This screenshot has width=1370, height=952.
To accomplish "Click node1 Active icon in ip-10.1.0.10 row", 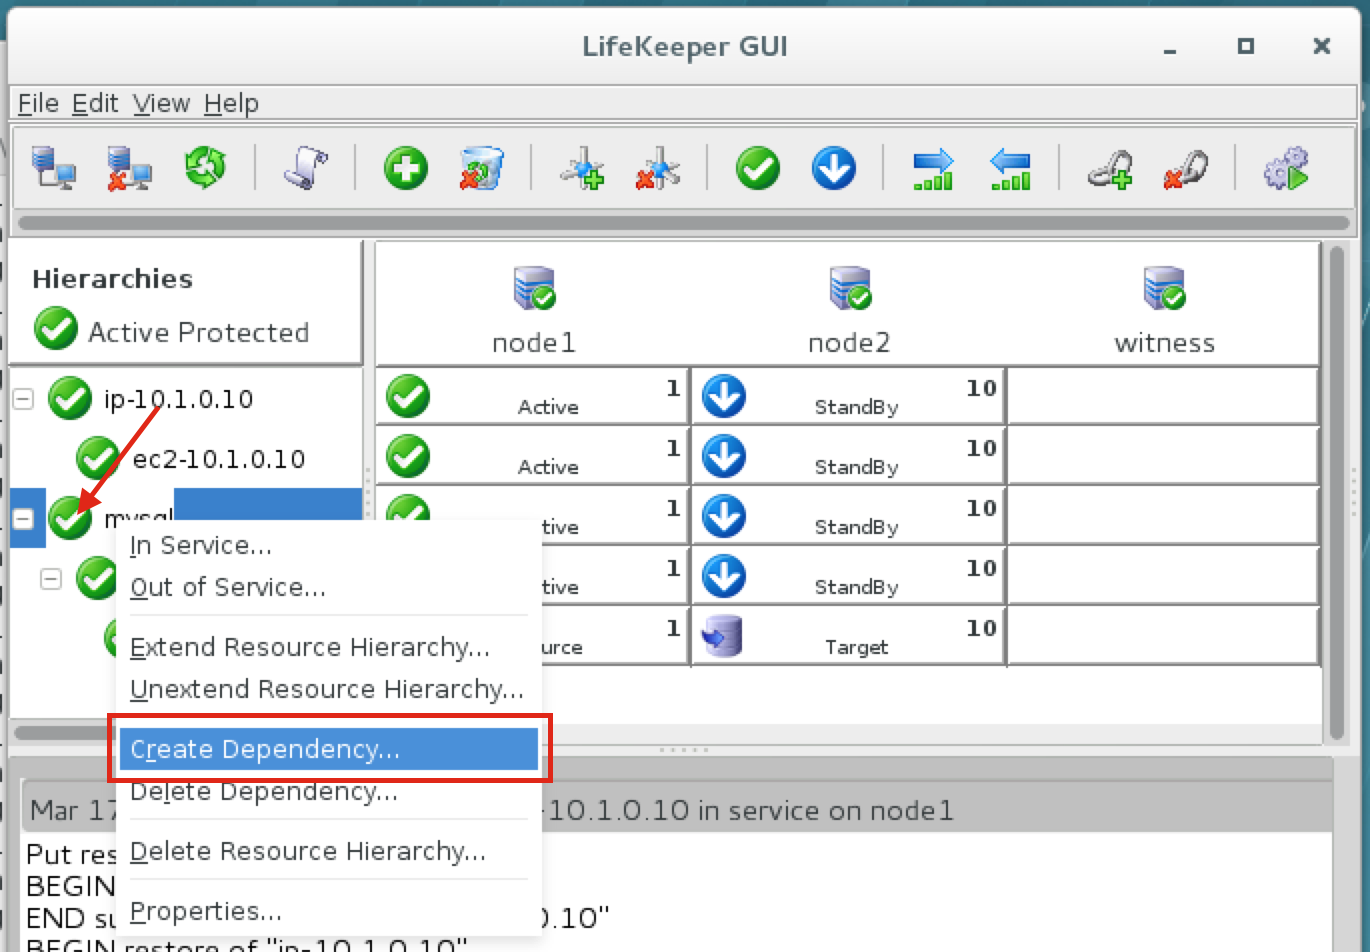I will (x=408, y=396).
